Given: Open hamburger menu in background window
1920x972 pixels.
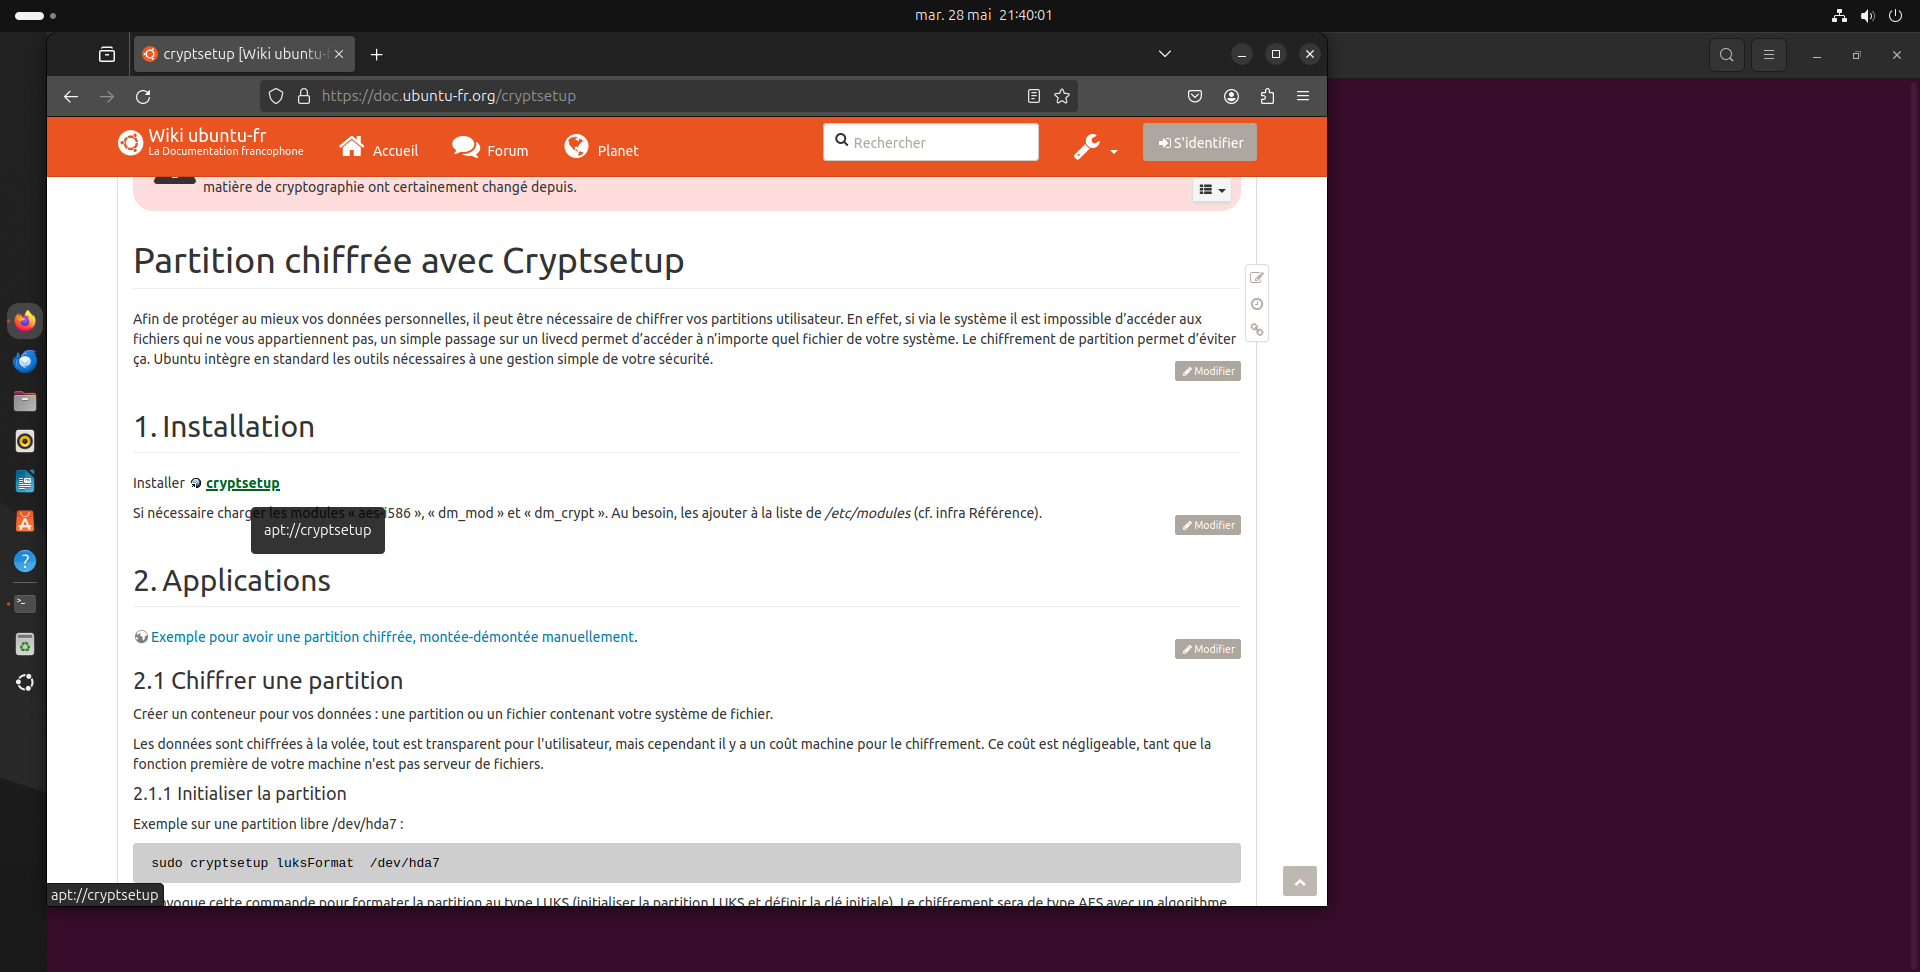Looking at the screenshot, I should (1769, 55).
